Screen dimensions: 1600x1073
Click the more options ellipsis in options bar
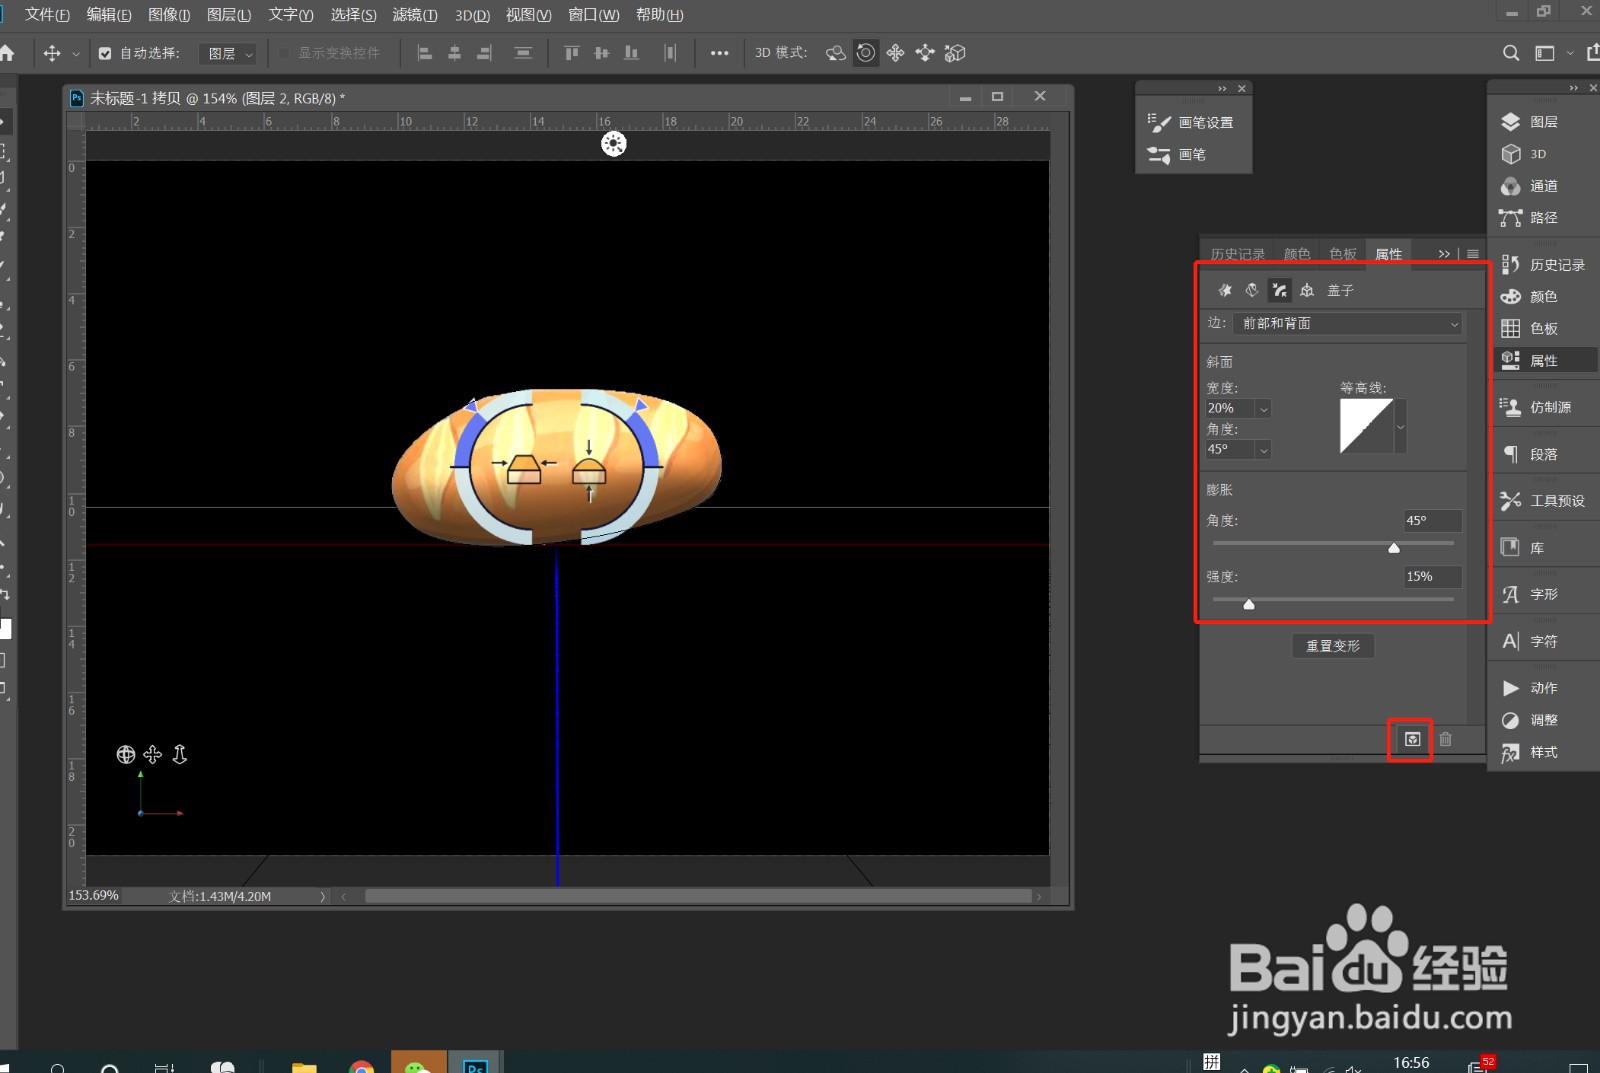720,53
